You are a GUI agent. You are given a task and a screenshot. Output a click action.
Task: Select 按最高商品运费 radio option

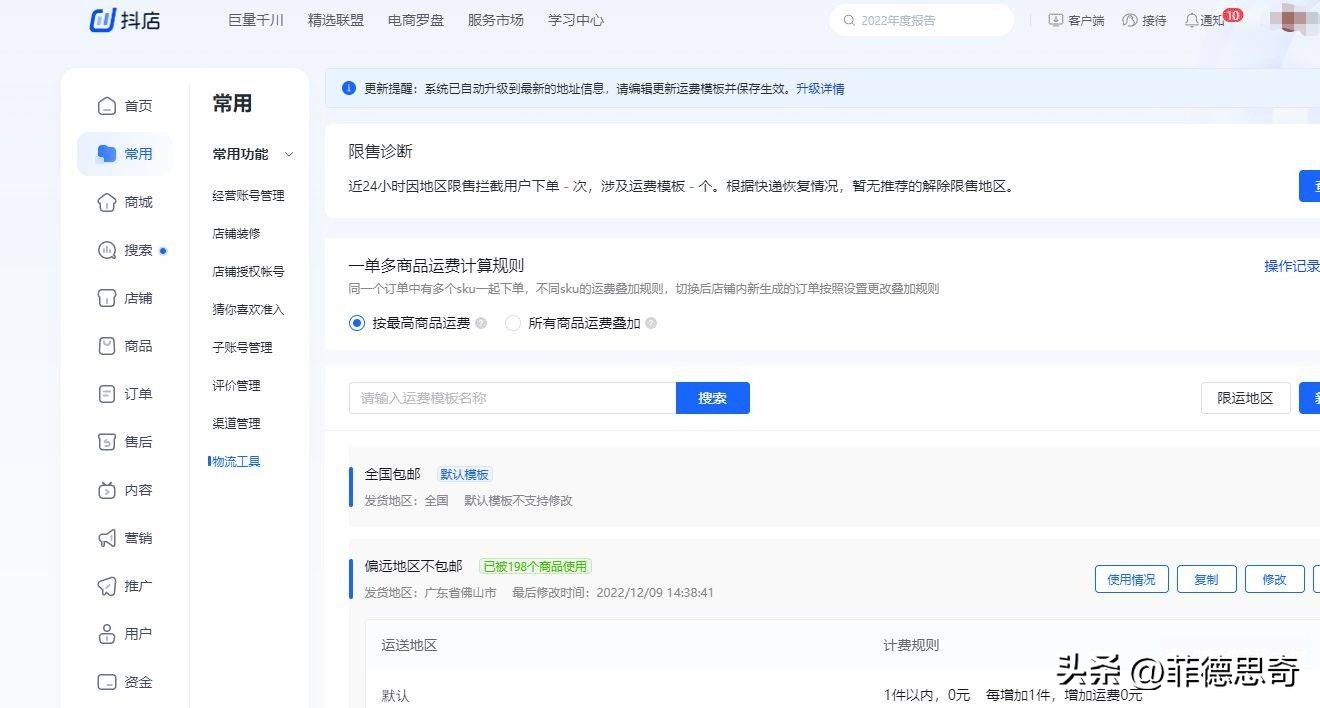[357, 323]
